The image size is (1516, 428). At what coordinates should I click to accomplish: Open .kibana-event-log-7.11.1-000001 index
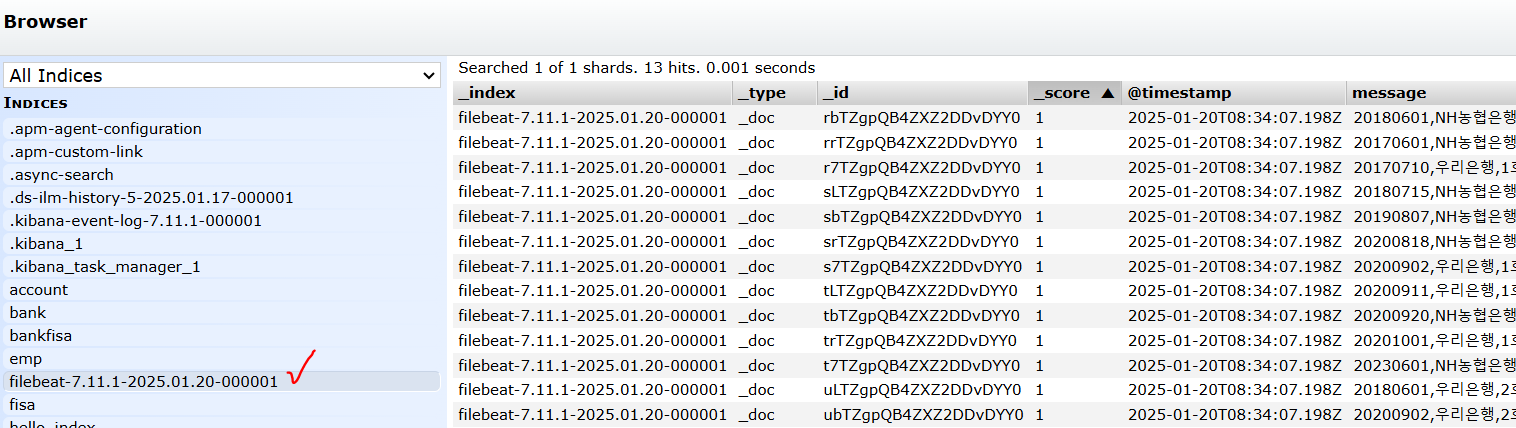tap(135, 221)
